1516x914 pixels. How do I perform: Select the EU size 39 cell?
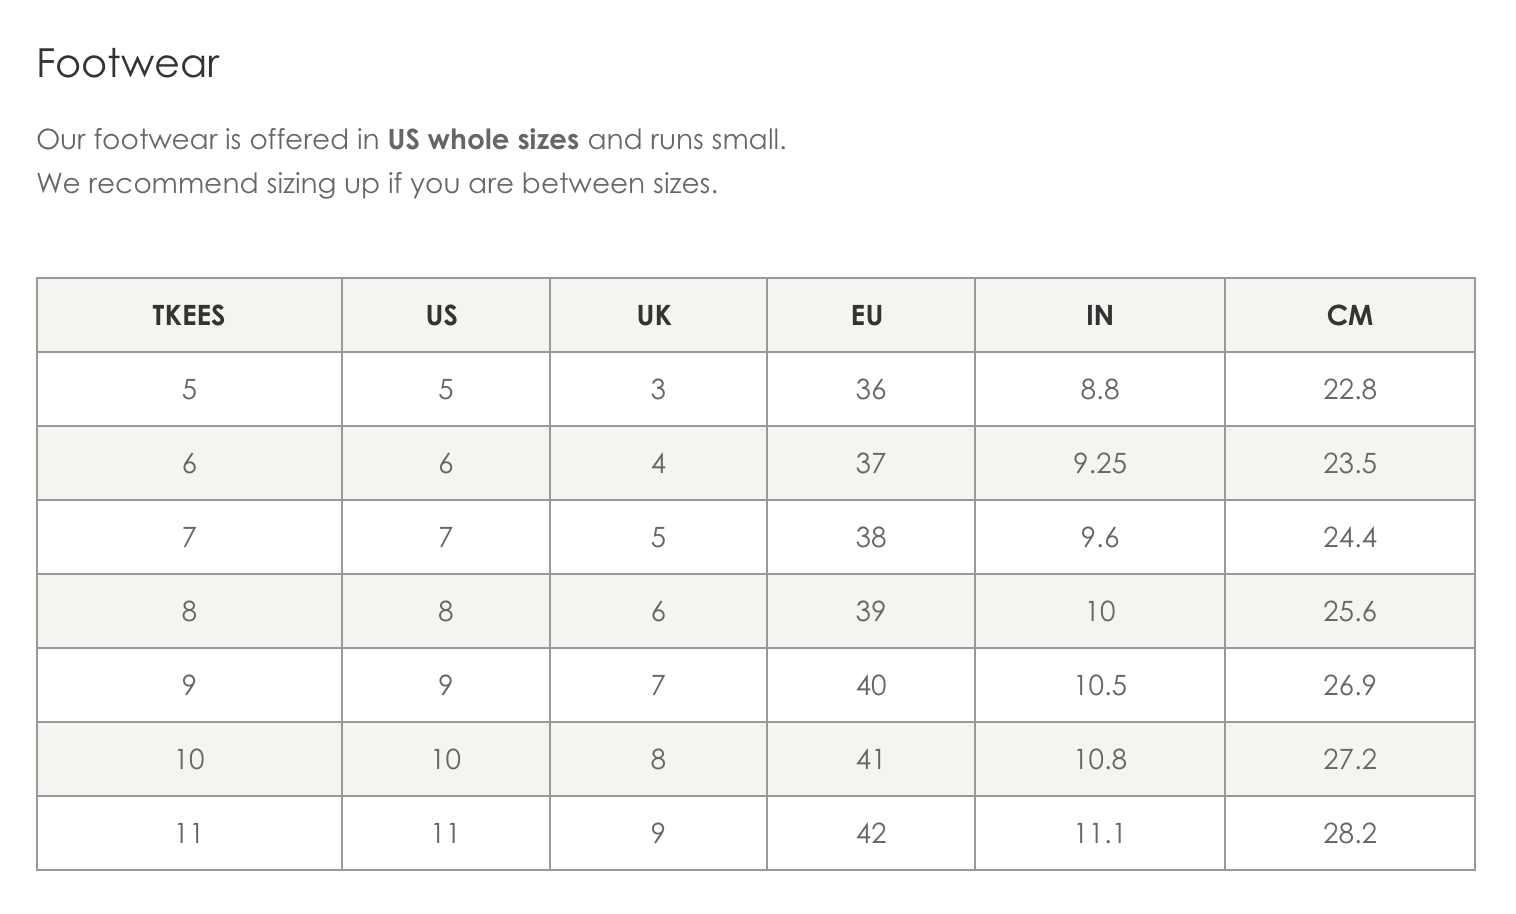coord(870,611)
